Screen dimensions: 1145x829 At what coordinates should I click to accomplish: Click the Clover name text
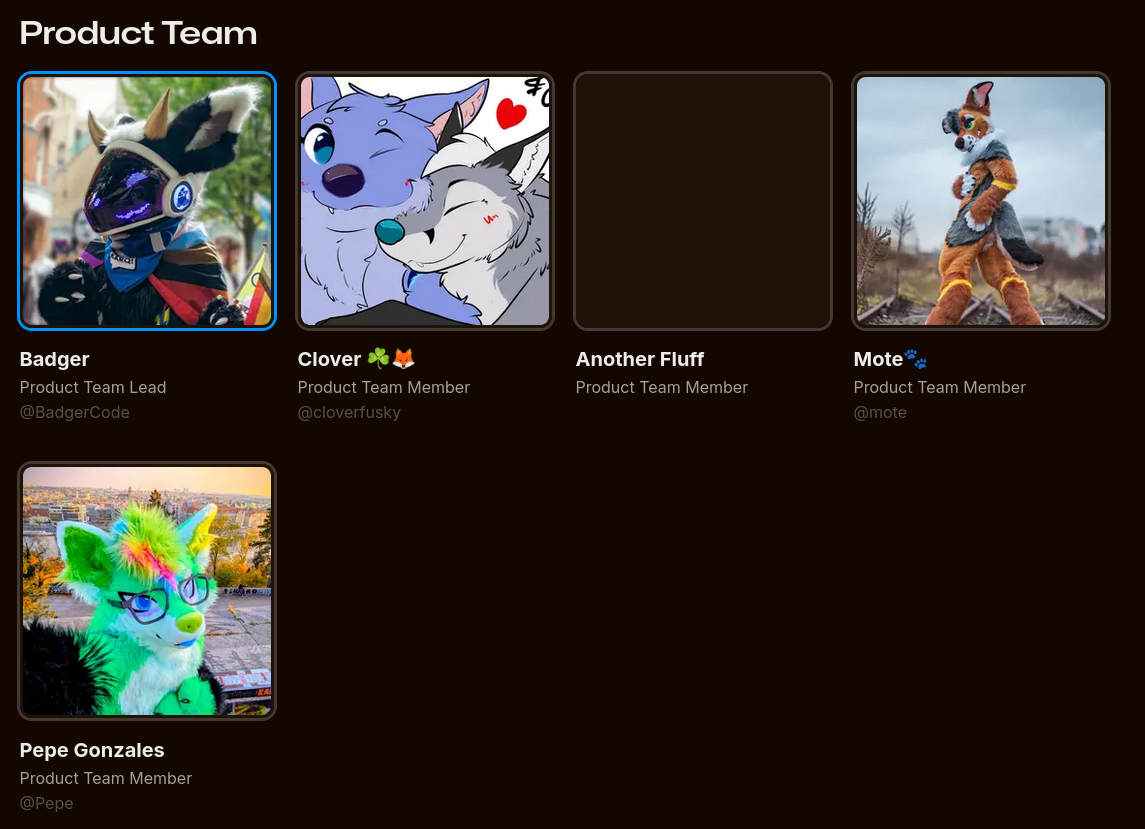tap(329, 359)
